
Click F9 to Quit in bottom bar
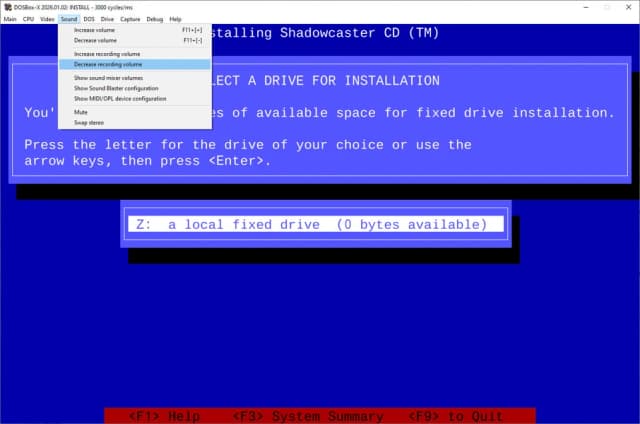coord(456,416)
